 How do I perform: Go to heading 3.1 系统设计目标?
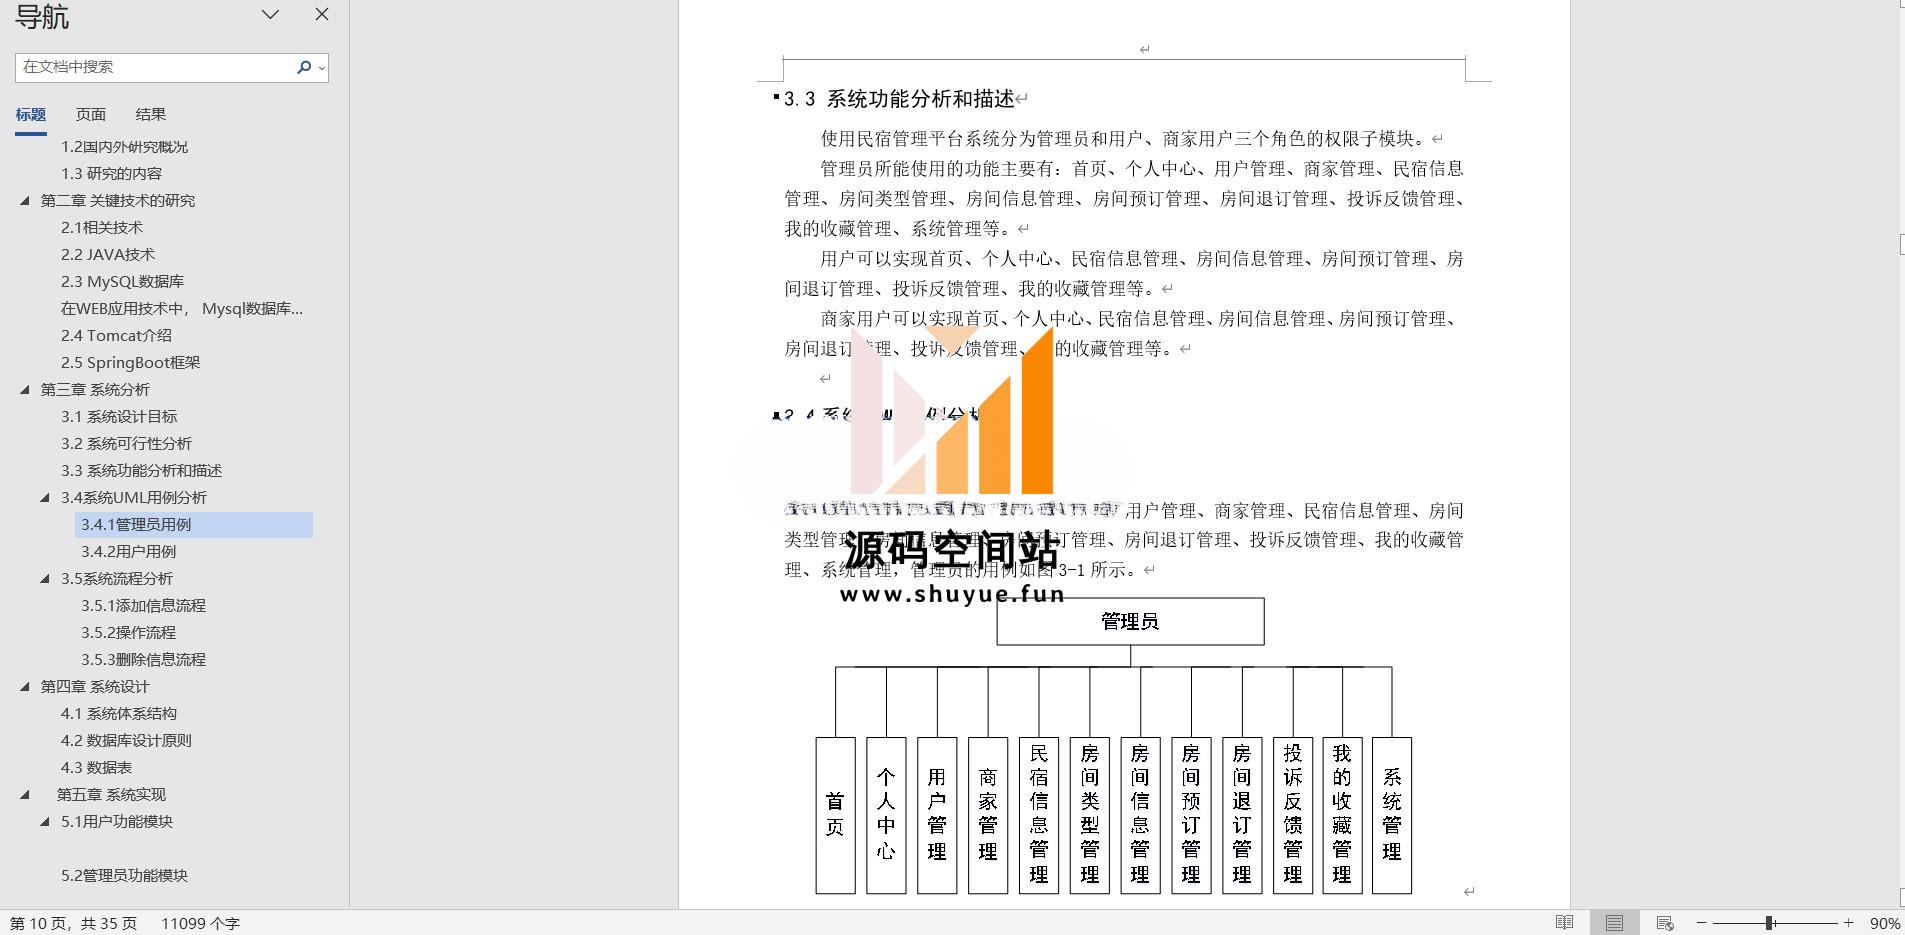coord(119,416)
